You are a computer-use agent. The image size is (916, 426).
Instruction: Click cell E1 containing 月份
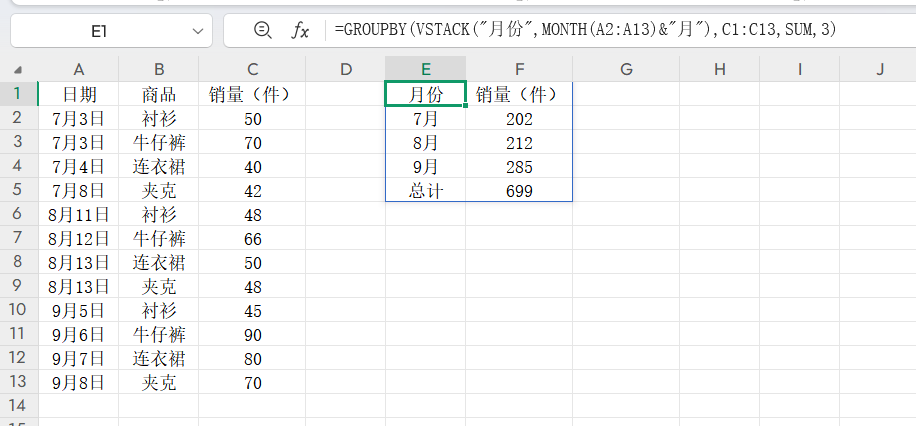tap(425, 94)
